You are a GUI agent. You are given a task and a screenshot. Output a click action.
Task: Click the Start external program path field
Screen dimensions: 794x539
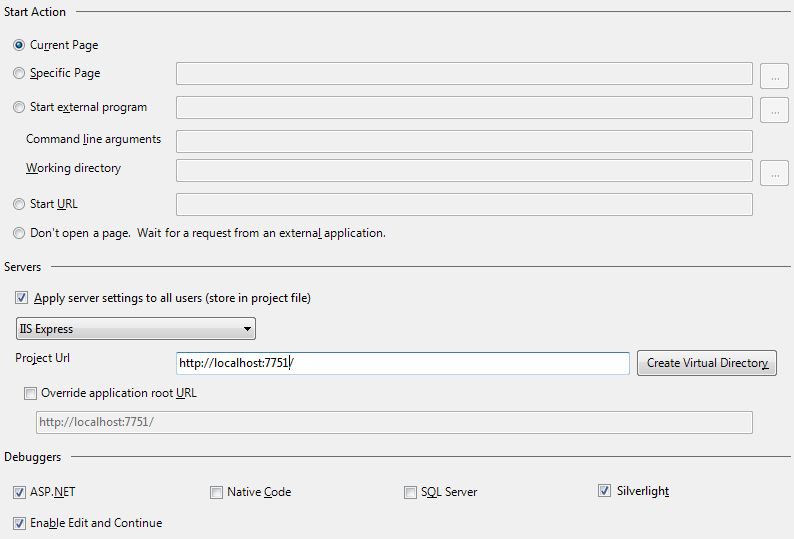464,107
